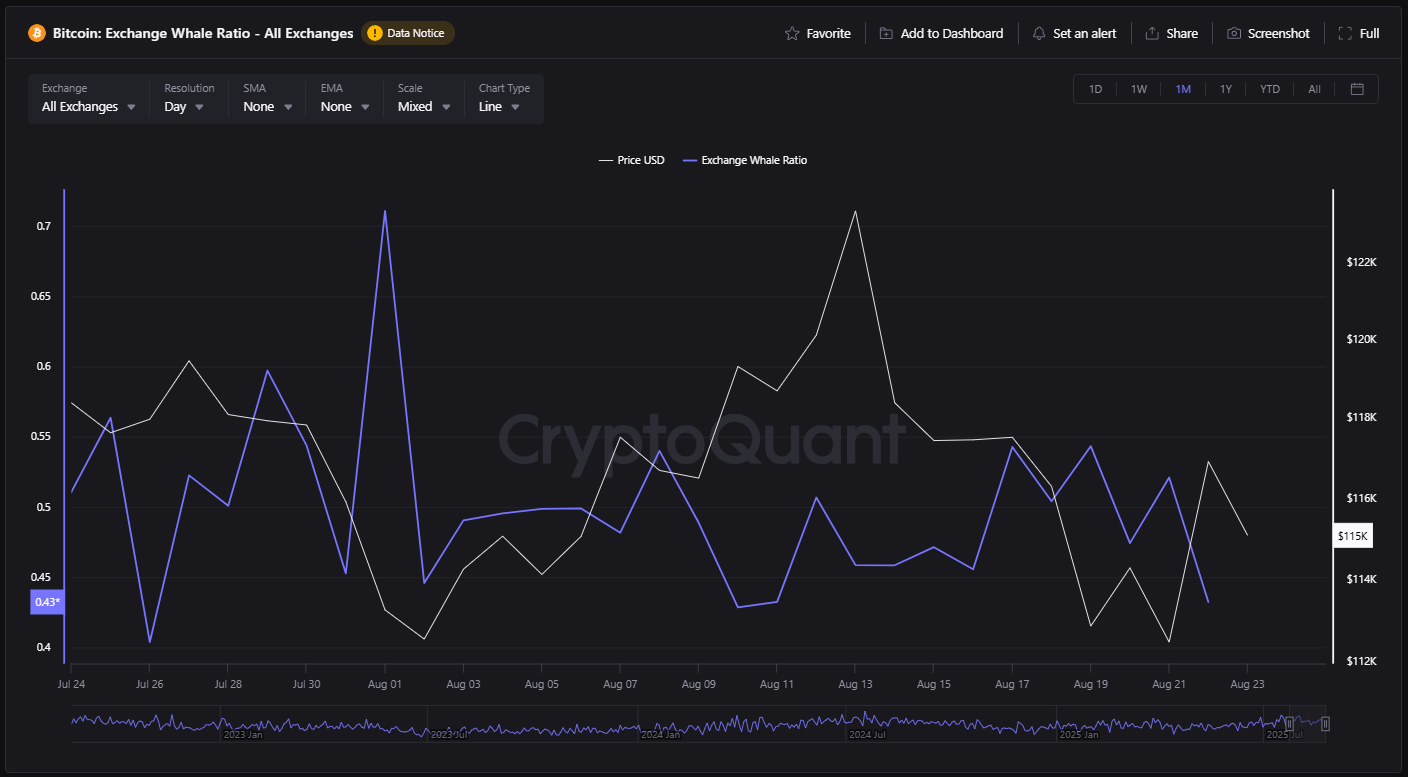Toggle the Exchange Whale Ratio legend series
The image size is (1408, 777).
pyautogui.click(x=744, y=160)
